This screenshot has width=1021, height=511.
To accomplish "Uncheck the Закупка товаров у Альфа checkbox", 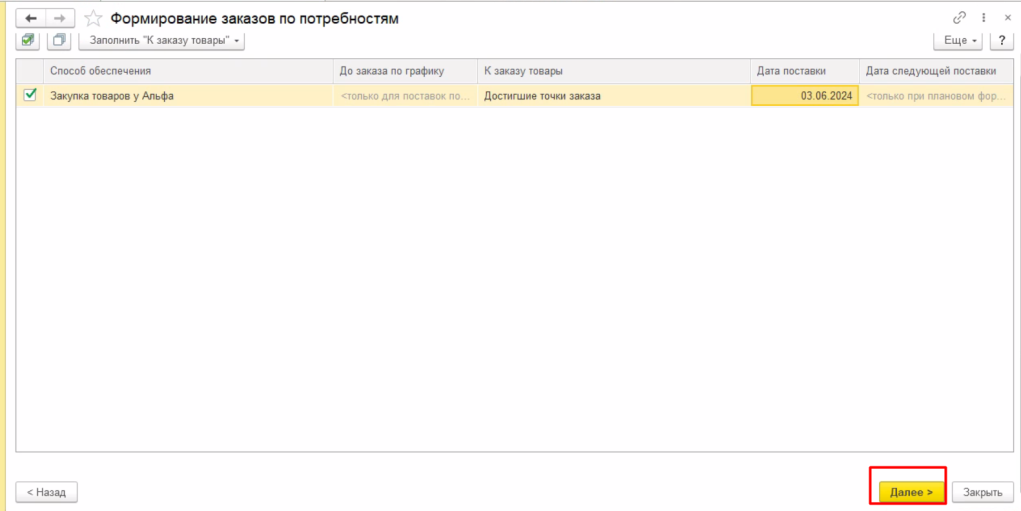I will [30, 95].
